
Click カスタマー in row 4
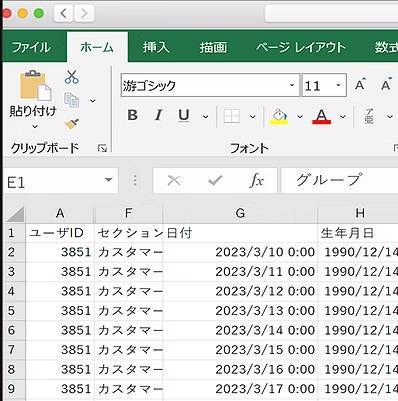(129, 291)
